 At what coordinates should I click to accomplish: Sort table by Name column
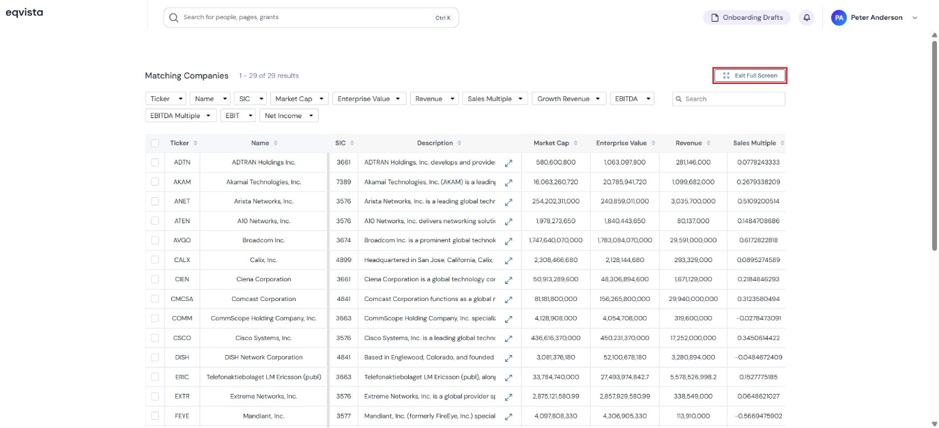(275, 143)
